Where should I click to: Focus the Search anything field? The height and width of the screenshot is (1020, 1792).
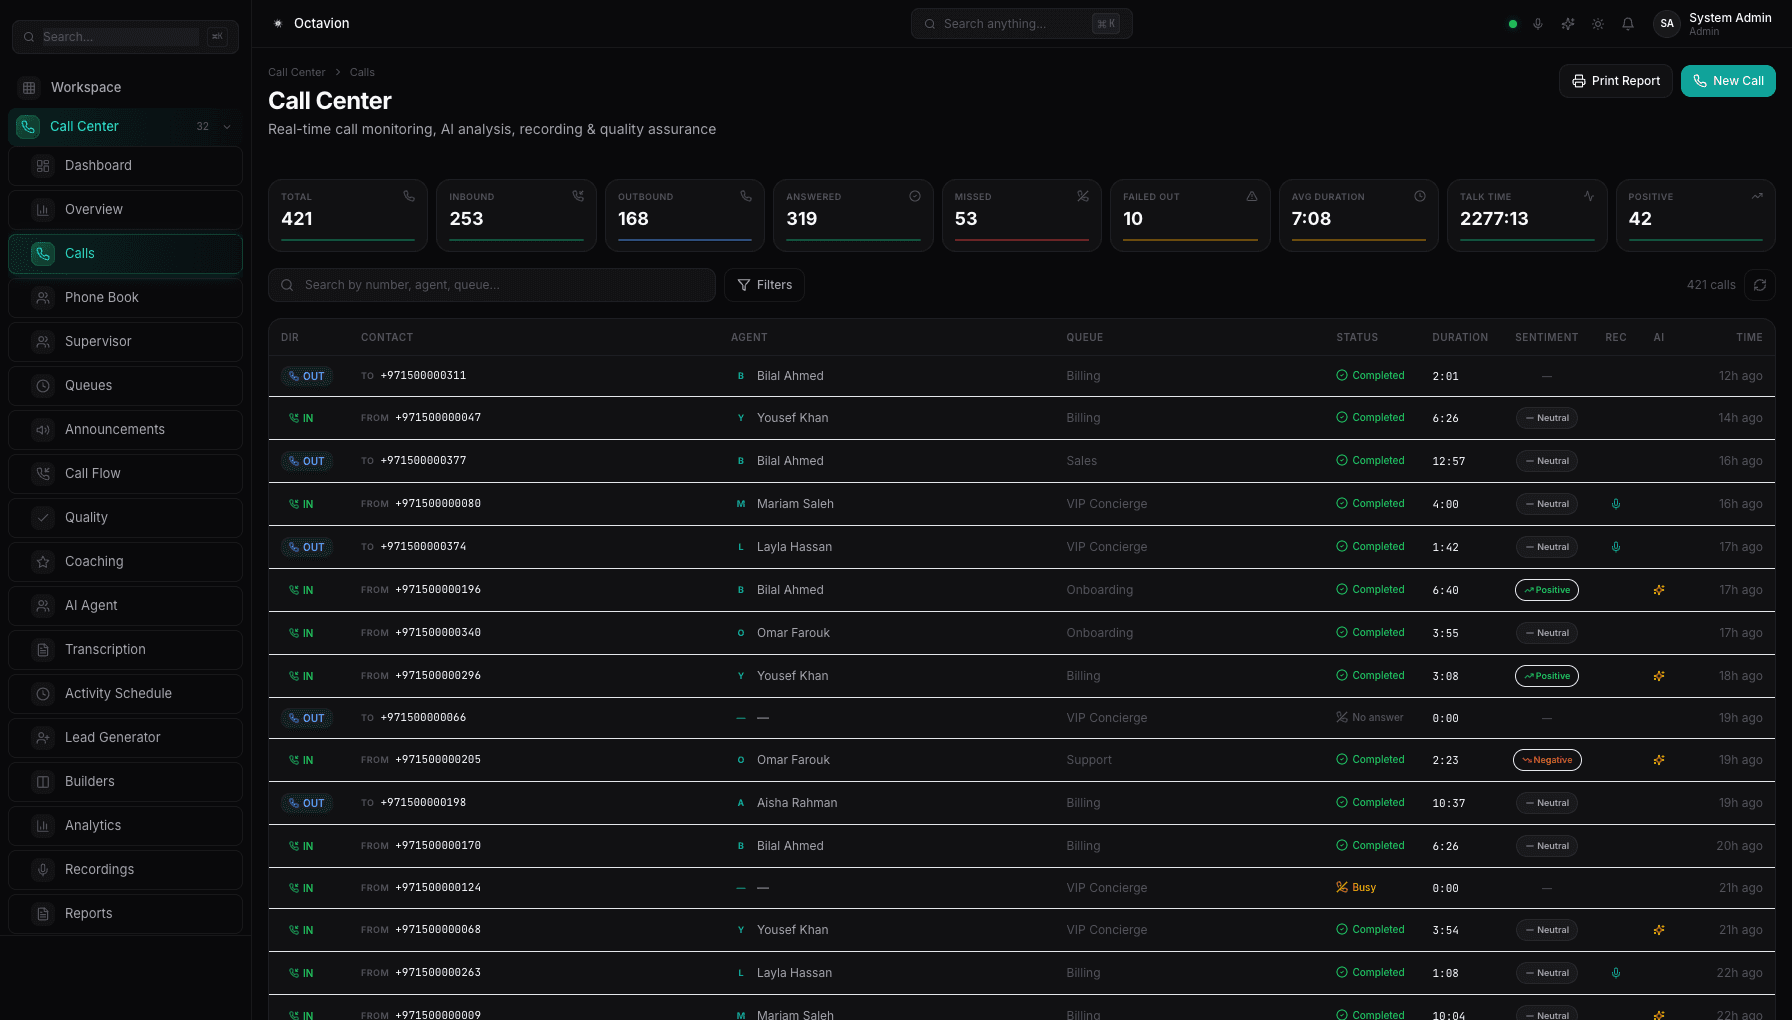click(1021, 24)
